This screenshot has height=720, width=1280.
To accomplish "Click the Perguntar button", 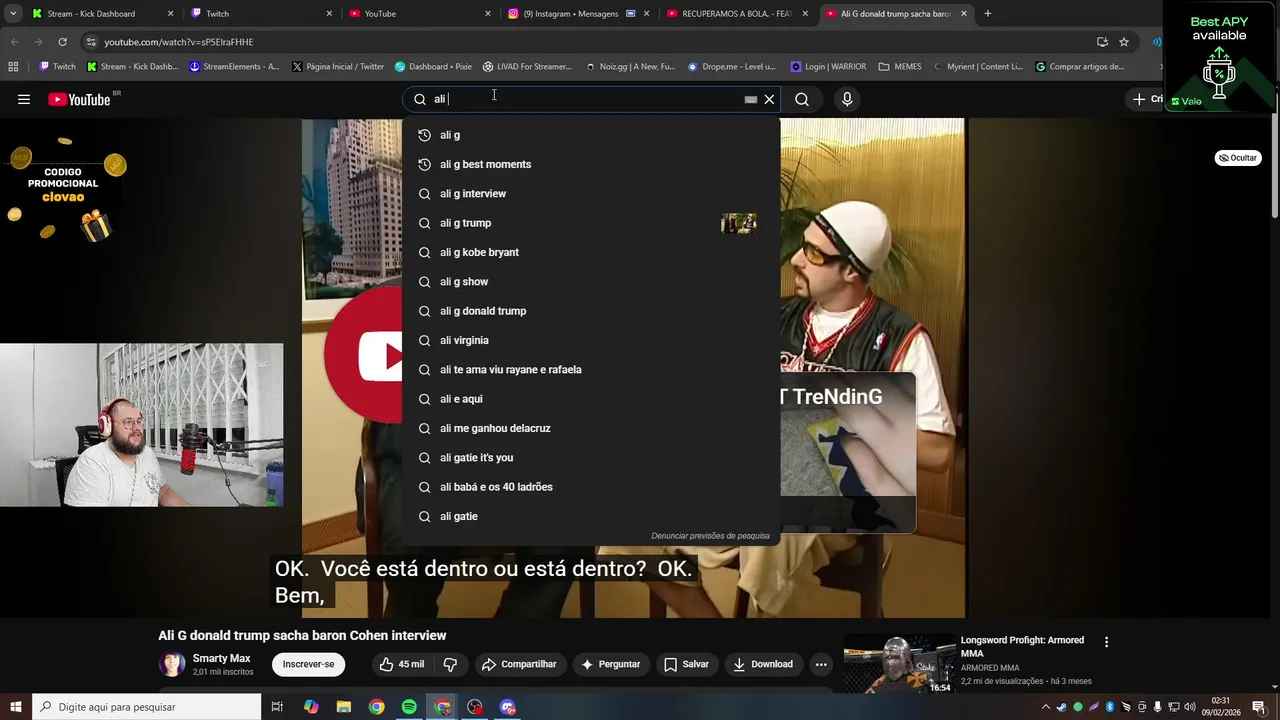I will click(x=610, y=664).
